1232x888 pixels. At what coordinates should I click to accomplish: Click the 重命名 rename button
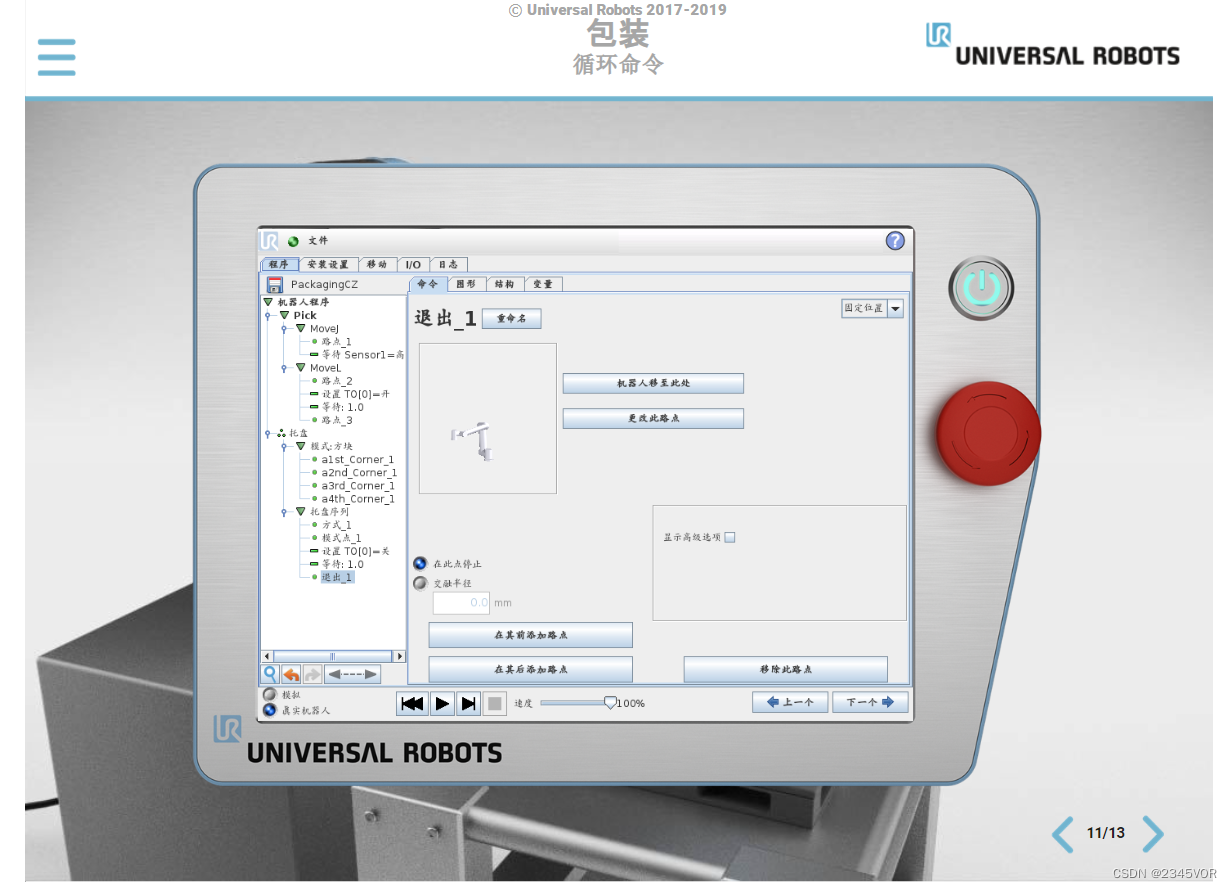coord(511,319)
